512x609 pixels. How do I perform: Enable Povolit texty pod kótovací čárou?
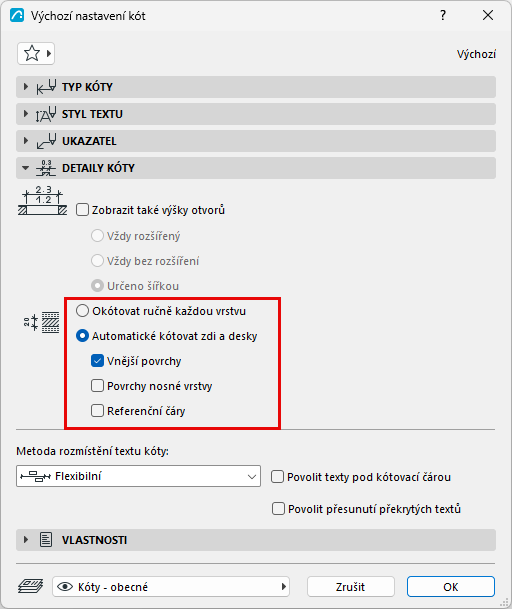tap(277, 477)
